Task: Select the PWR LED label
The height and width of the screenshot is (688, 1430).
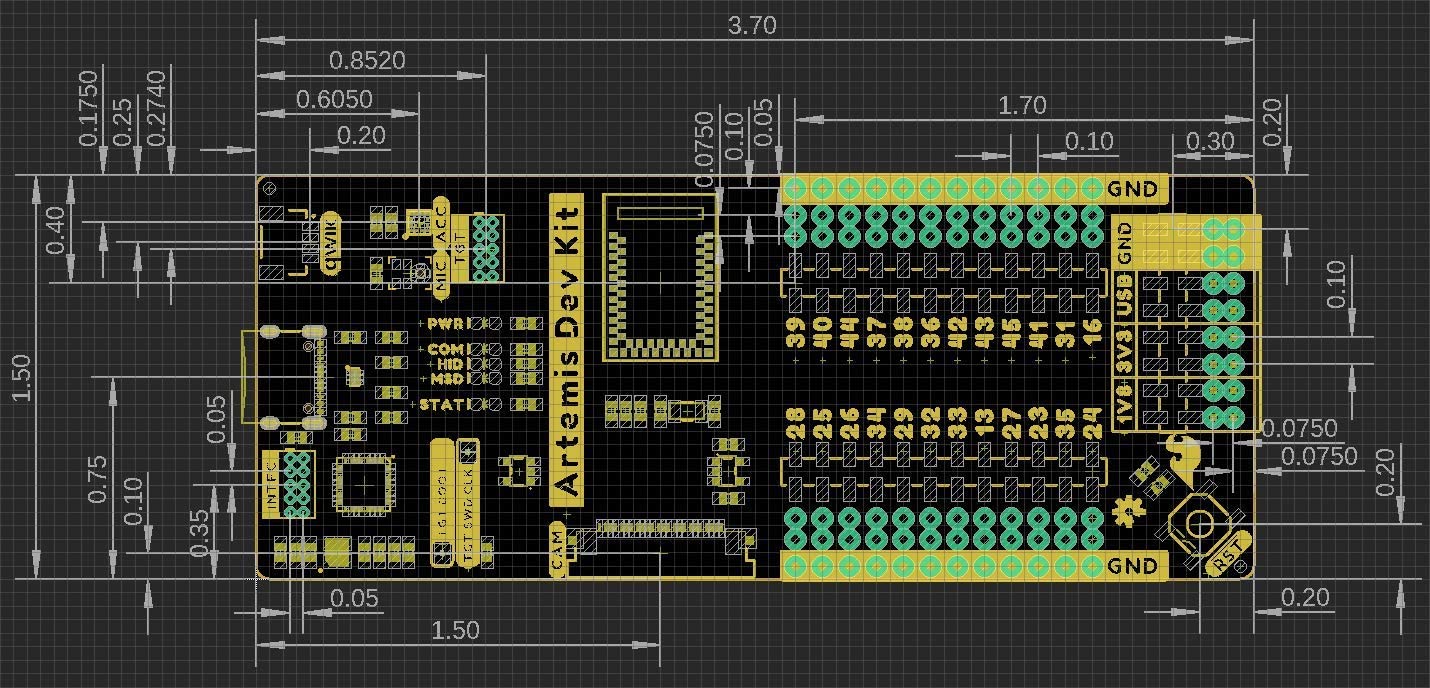Action: [443, 324]
